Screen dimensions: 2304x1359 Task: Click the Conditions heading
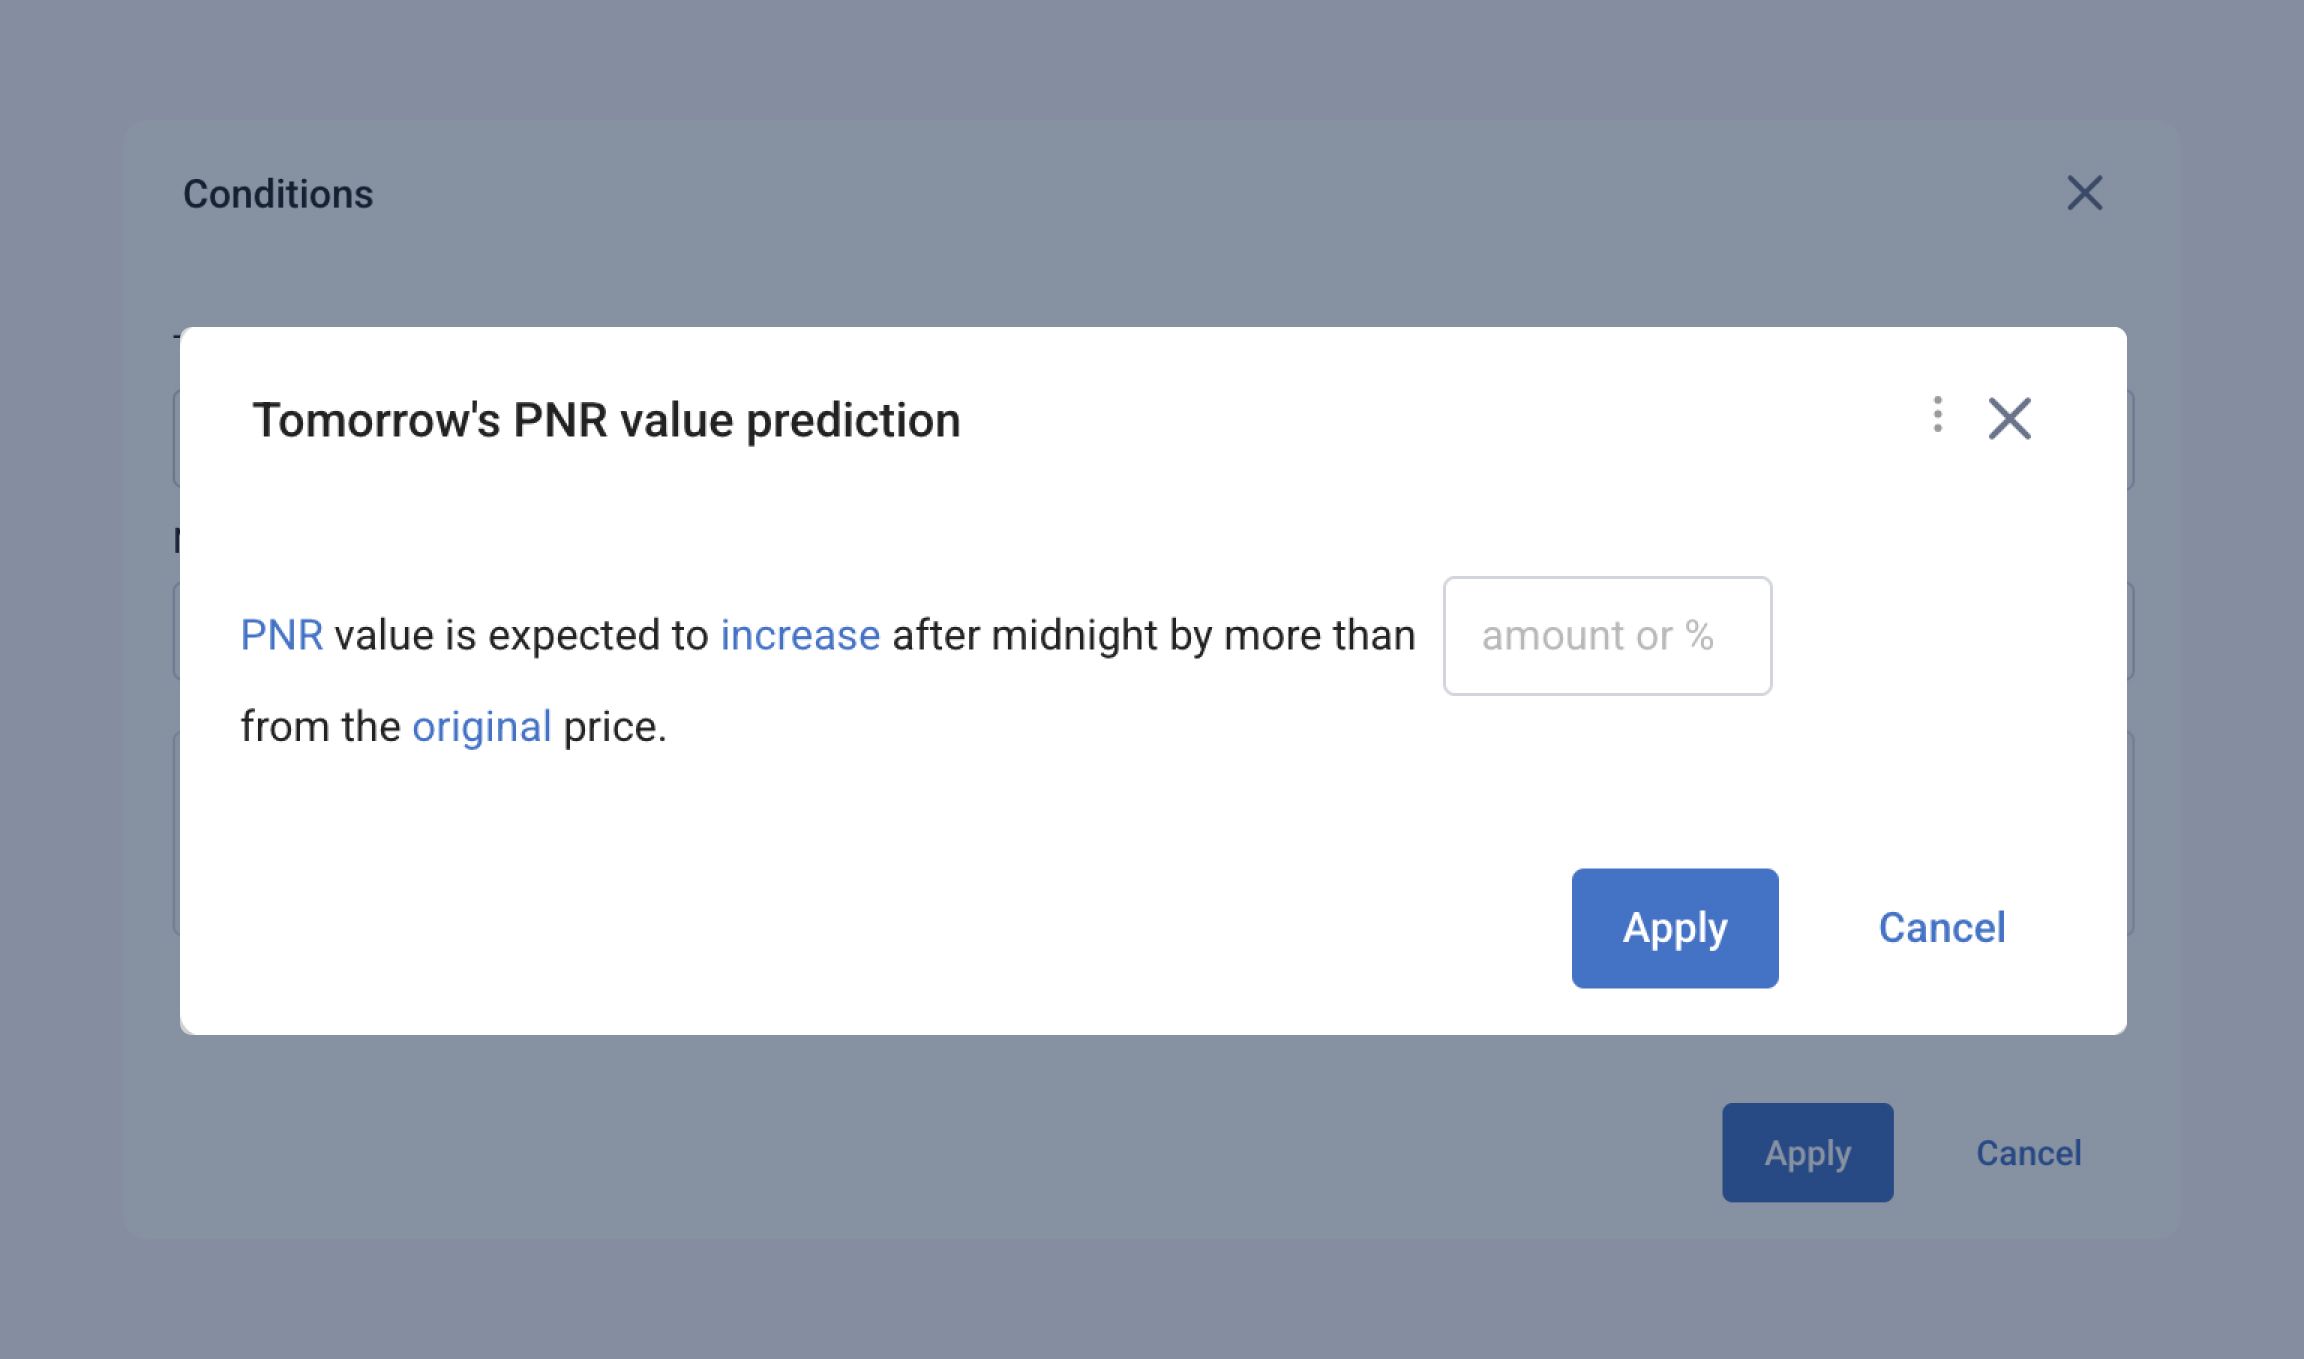[x=279, y=193]
